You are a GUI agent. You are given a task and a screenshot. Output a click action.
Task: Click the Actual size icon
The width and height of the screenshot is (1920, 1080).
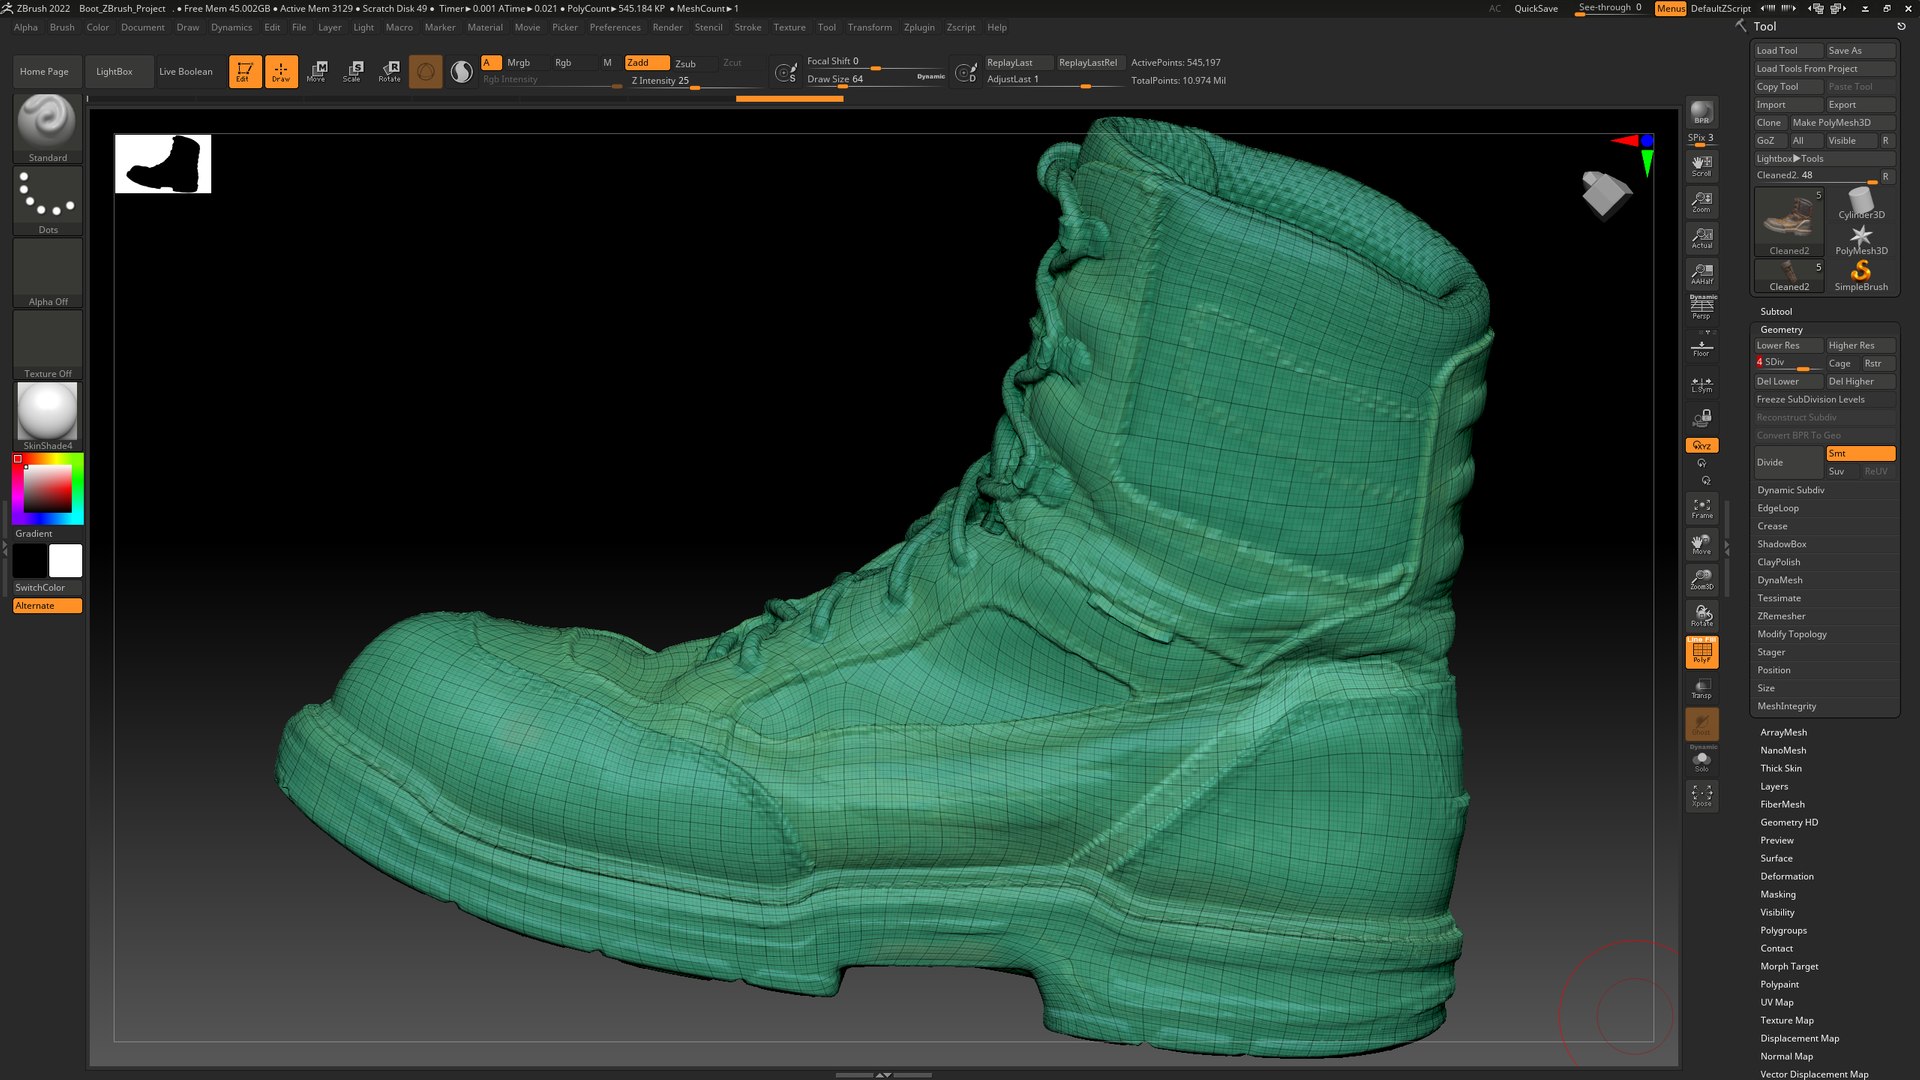[x=1701, y=237]
